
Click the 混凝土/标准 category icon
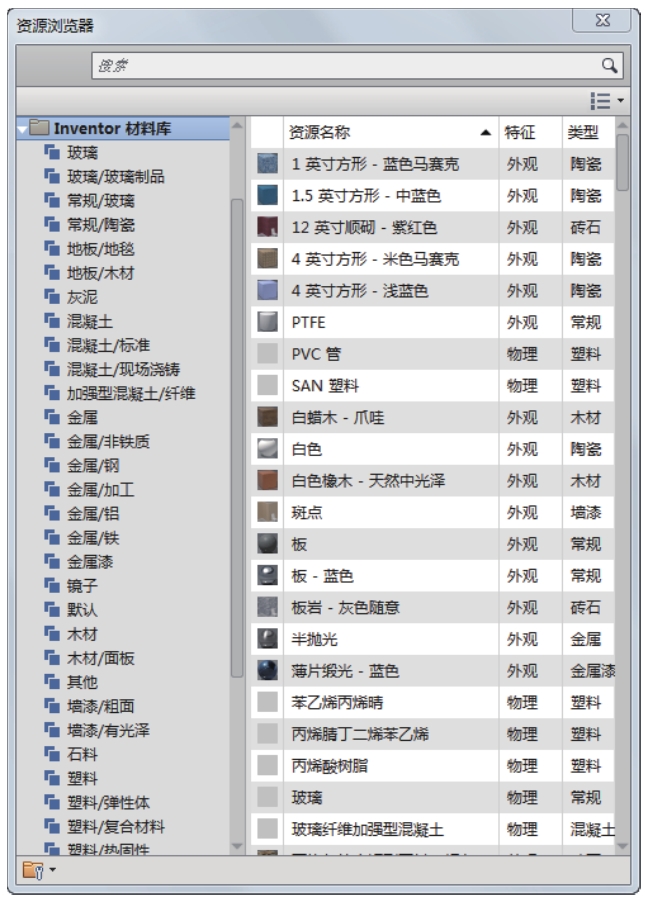52,345
